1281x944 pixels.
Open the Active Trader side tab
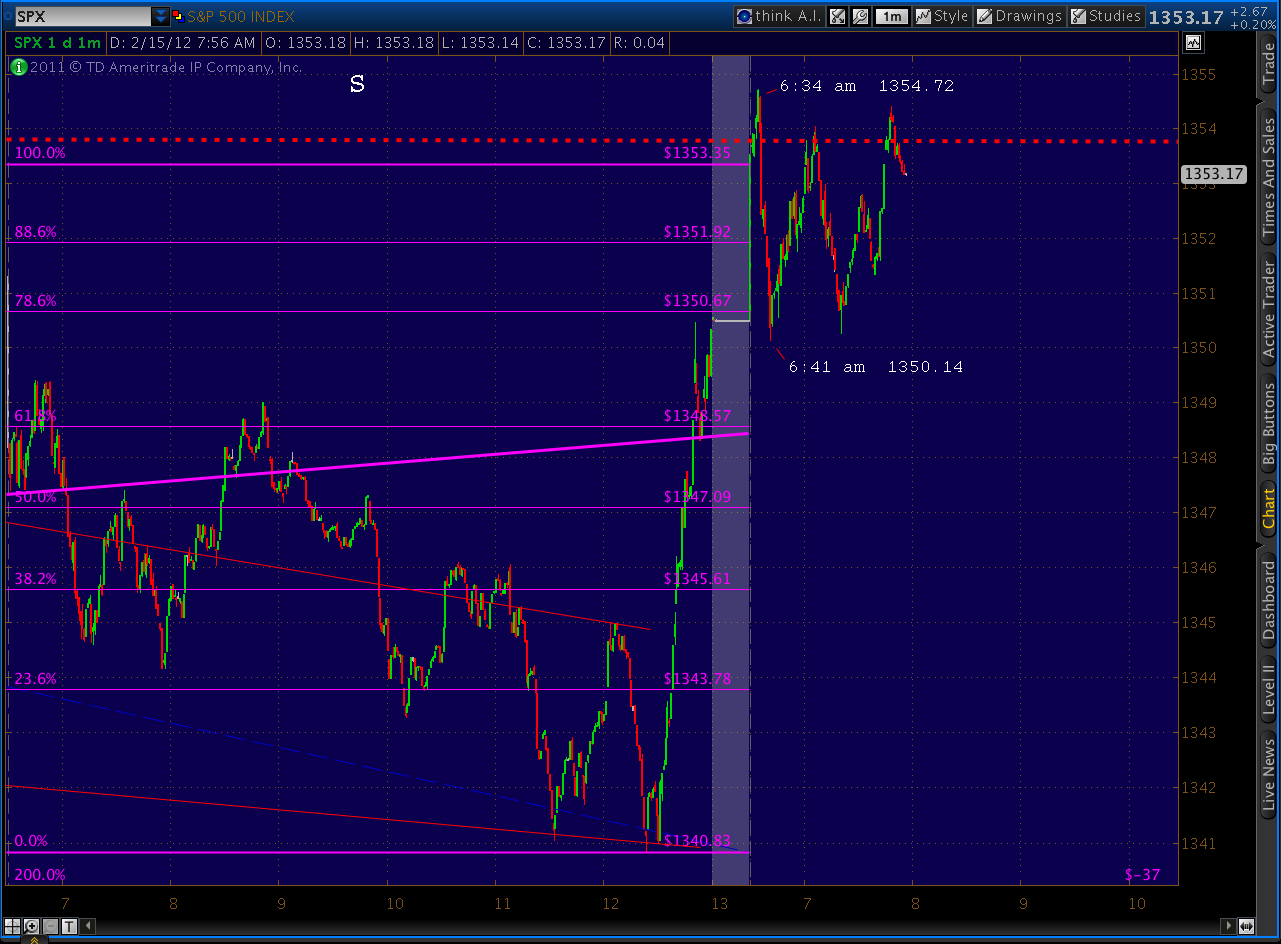coord(1269,310)
